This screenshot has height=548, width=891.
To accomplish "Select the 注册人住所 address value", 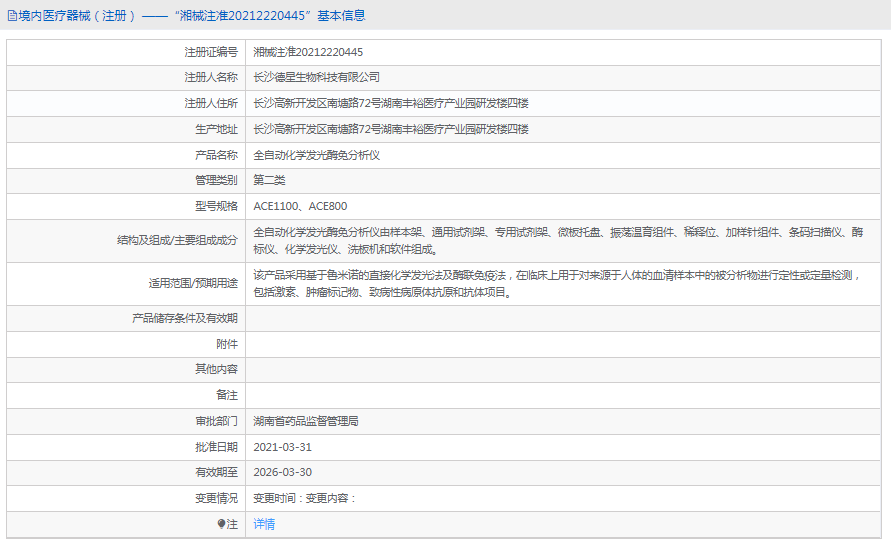I will tap(391, 103).
